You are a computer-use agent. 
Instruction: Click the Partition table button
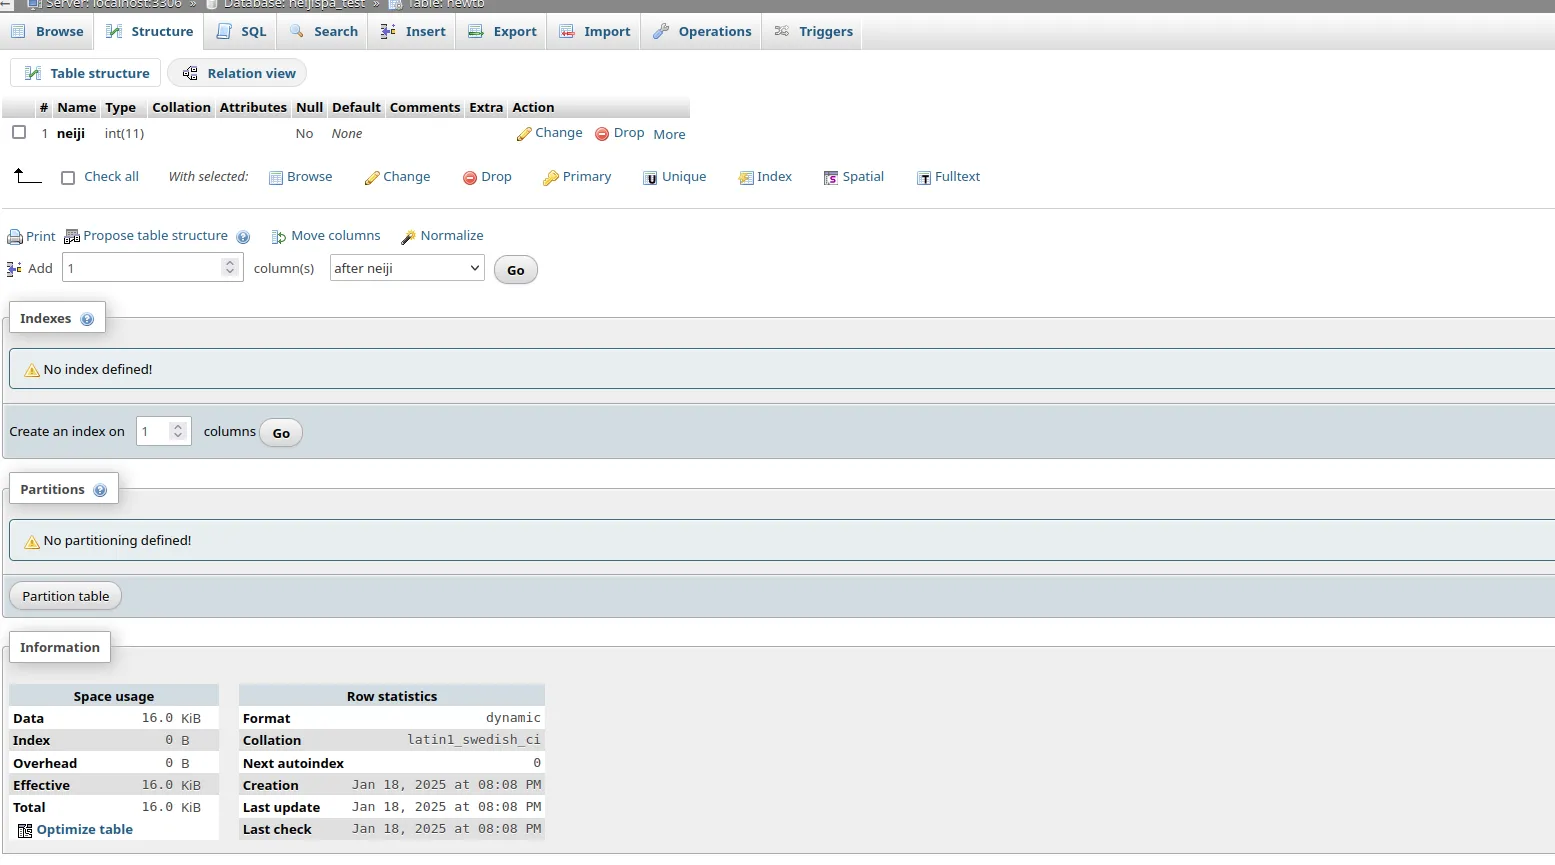[66, 596]
